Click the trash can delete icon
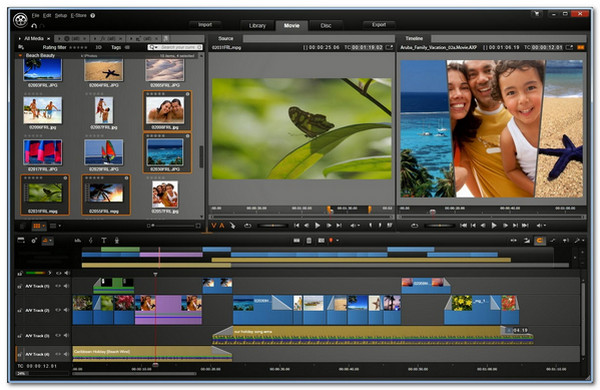Image resolution: width=600 pixels, height=390 pixels. click(309, 240)
